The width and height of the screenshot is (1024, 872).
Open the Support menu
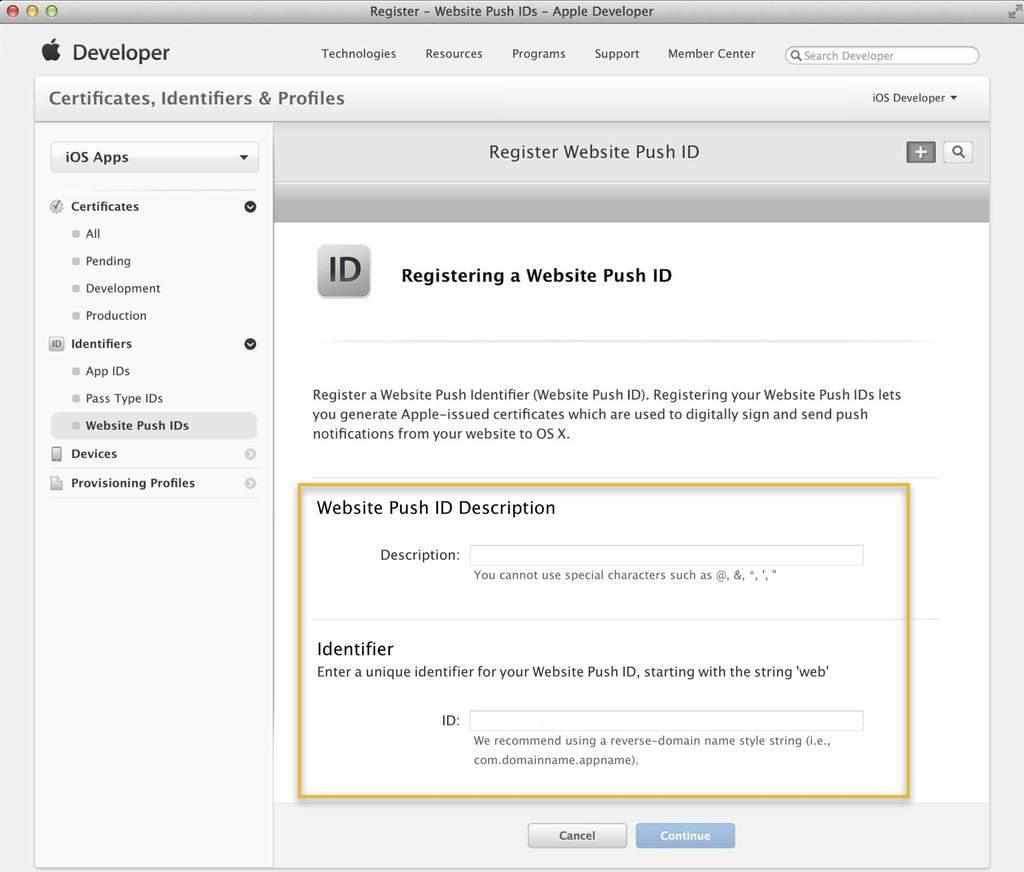tap(616, 54)
